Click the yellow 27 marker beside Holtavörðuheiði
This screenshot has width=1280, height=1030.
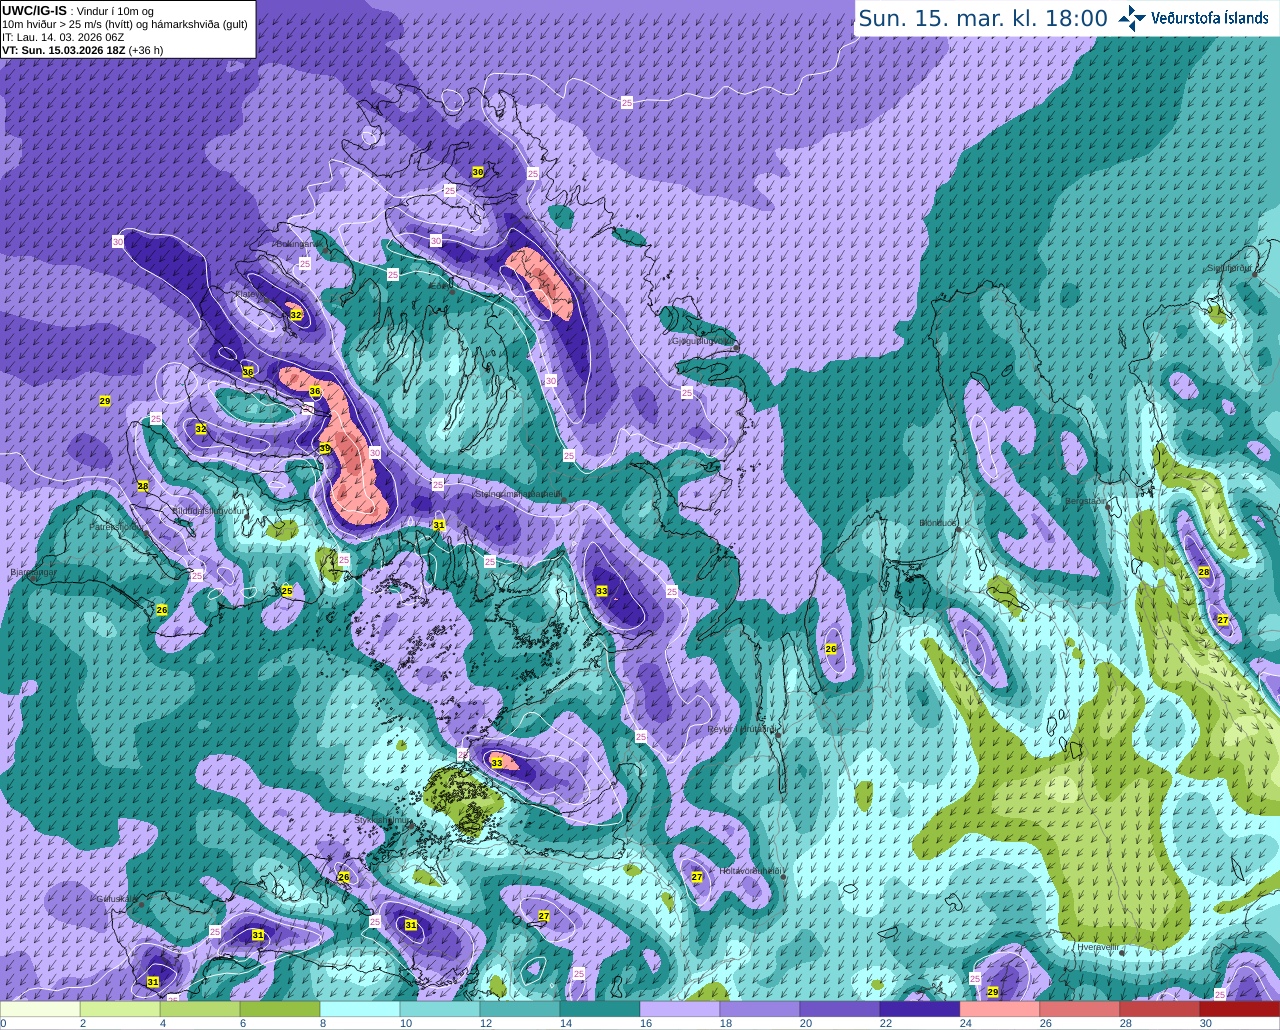697,877
